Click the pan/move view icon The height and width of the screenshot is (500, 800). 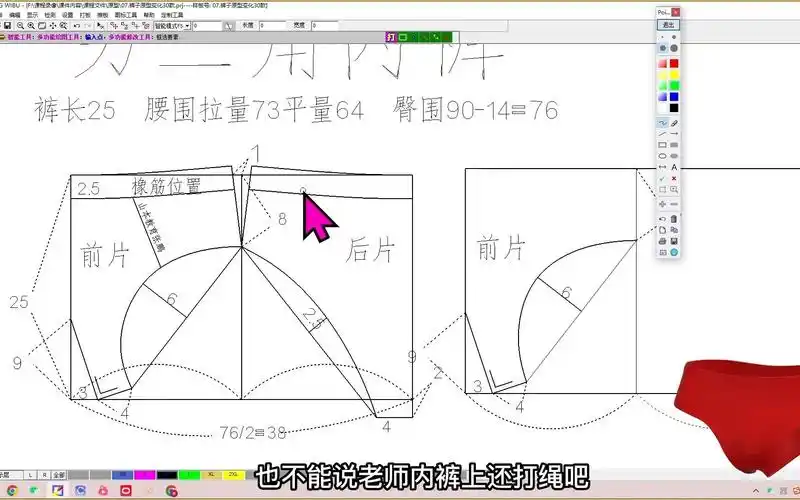coord(53,25)
